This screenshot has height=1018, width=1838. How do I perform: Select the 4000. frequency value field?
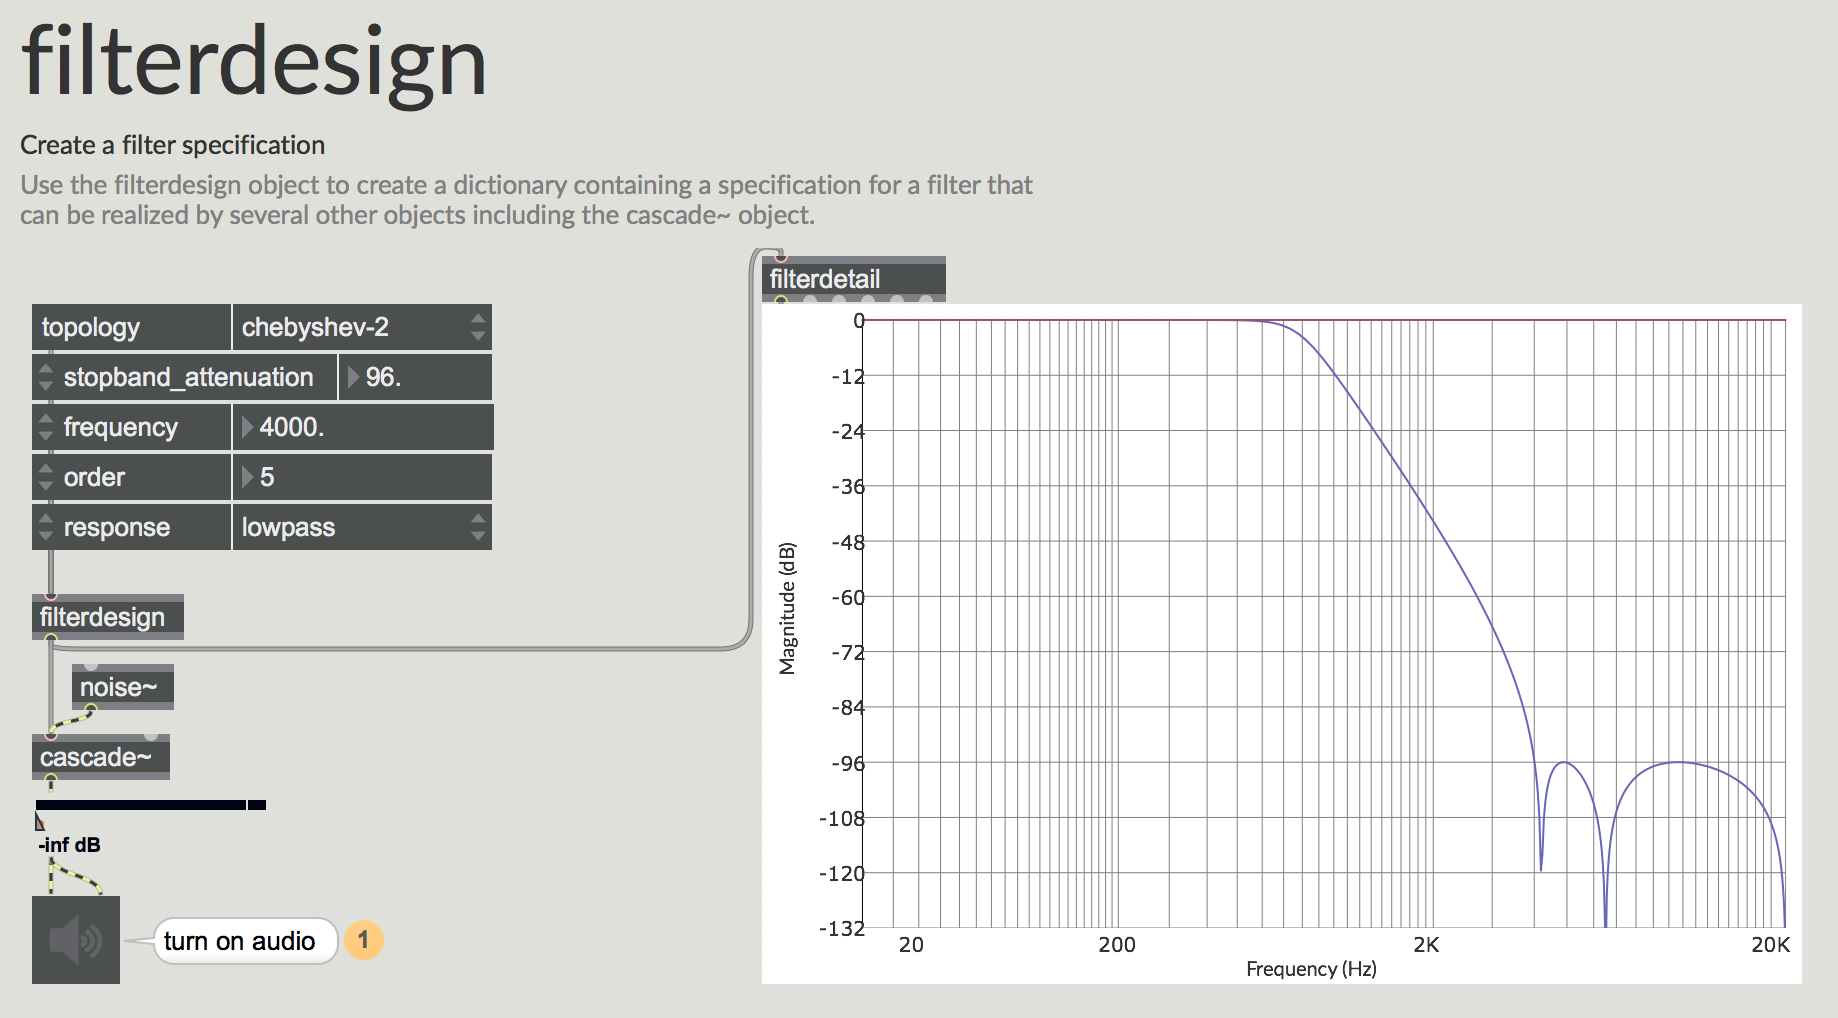362,427
